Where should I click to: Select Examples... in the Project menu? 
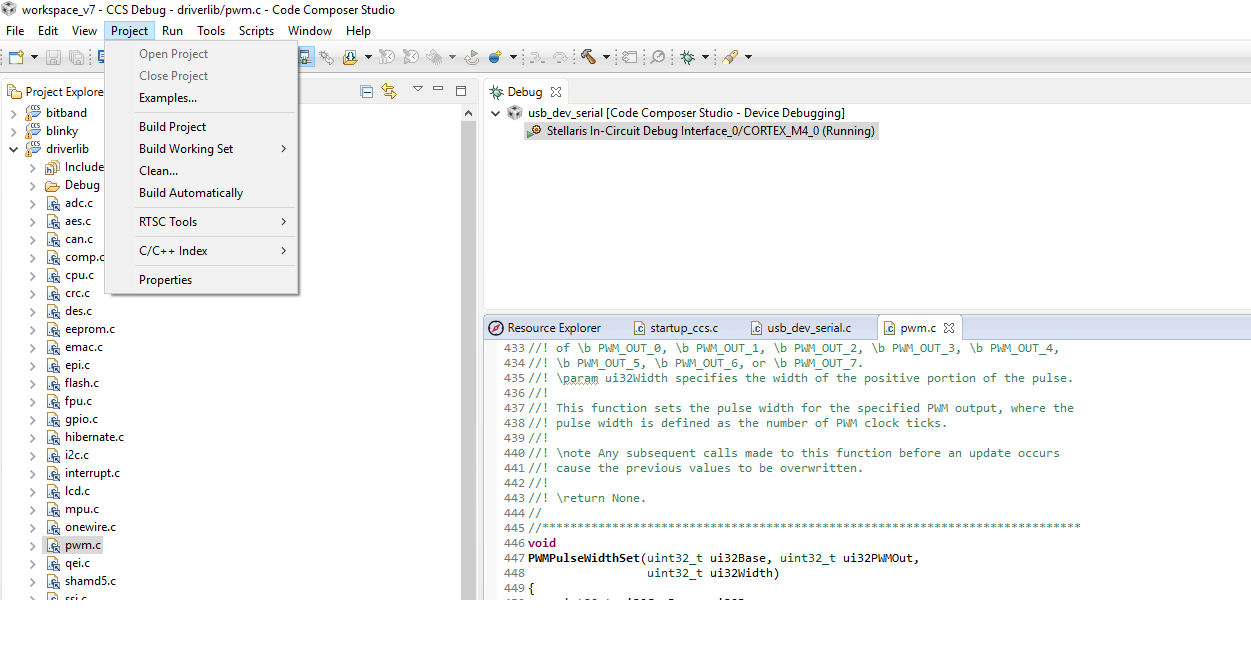click(201, 98)
